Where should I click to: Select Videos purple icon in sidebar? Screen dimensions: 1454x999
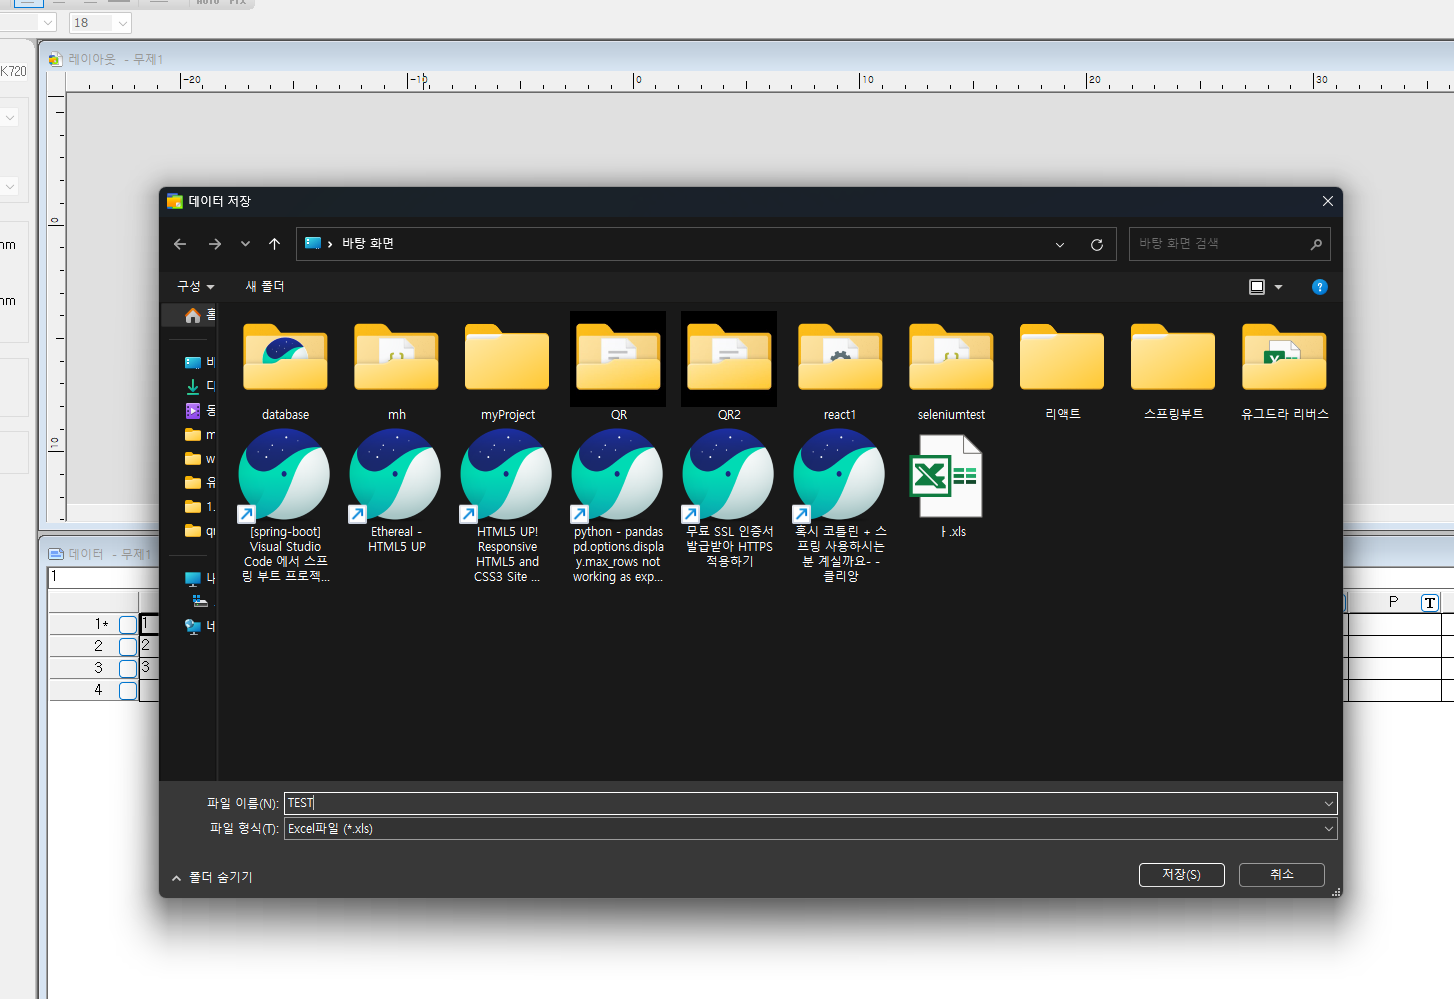pyautogui.click(x=193, y=410)
